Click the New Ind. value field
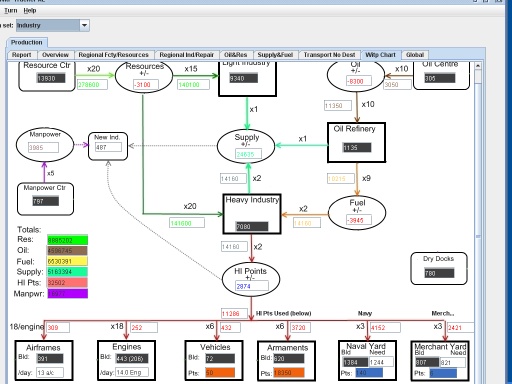This screenshot has height=384, width=512. click(x=108, y=147)
